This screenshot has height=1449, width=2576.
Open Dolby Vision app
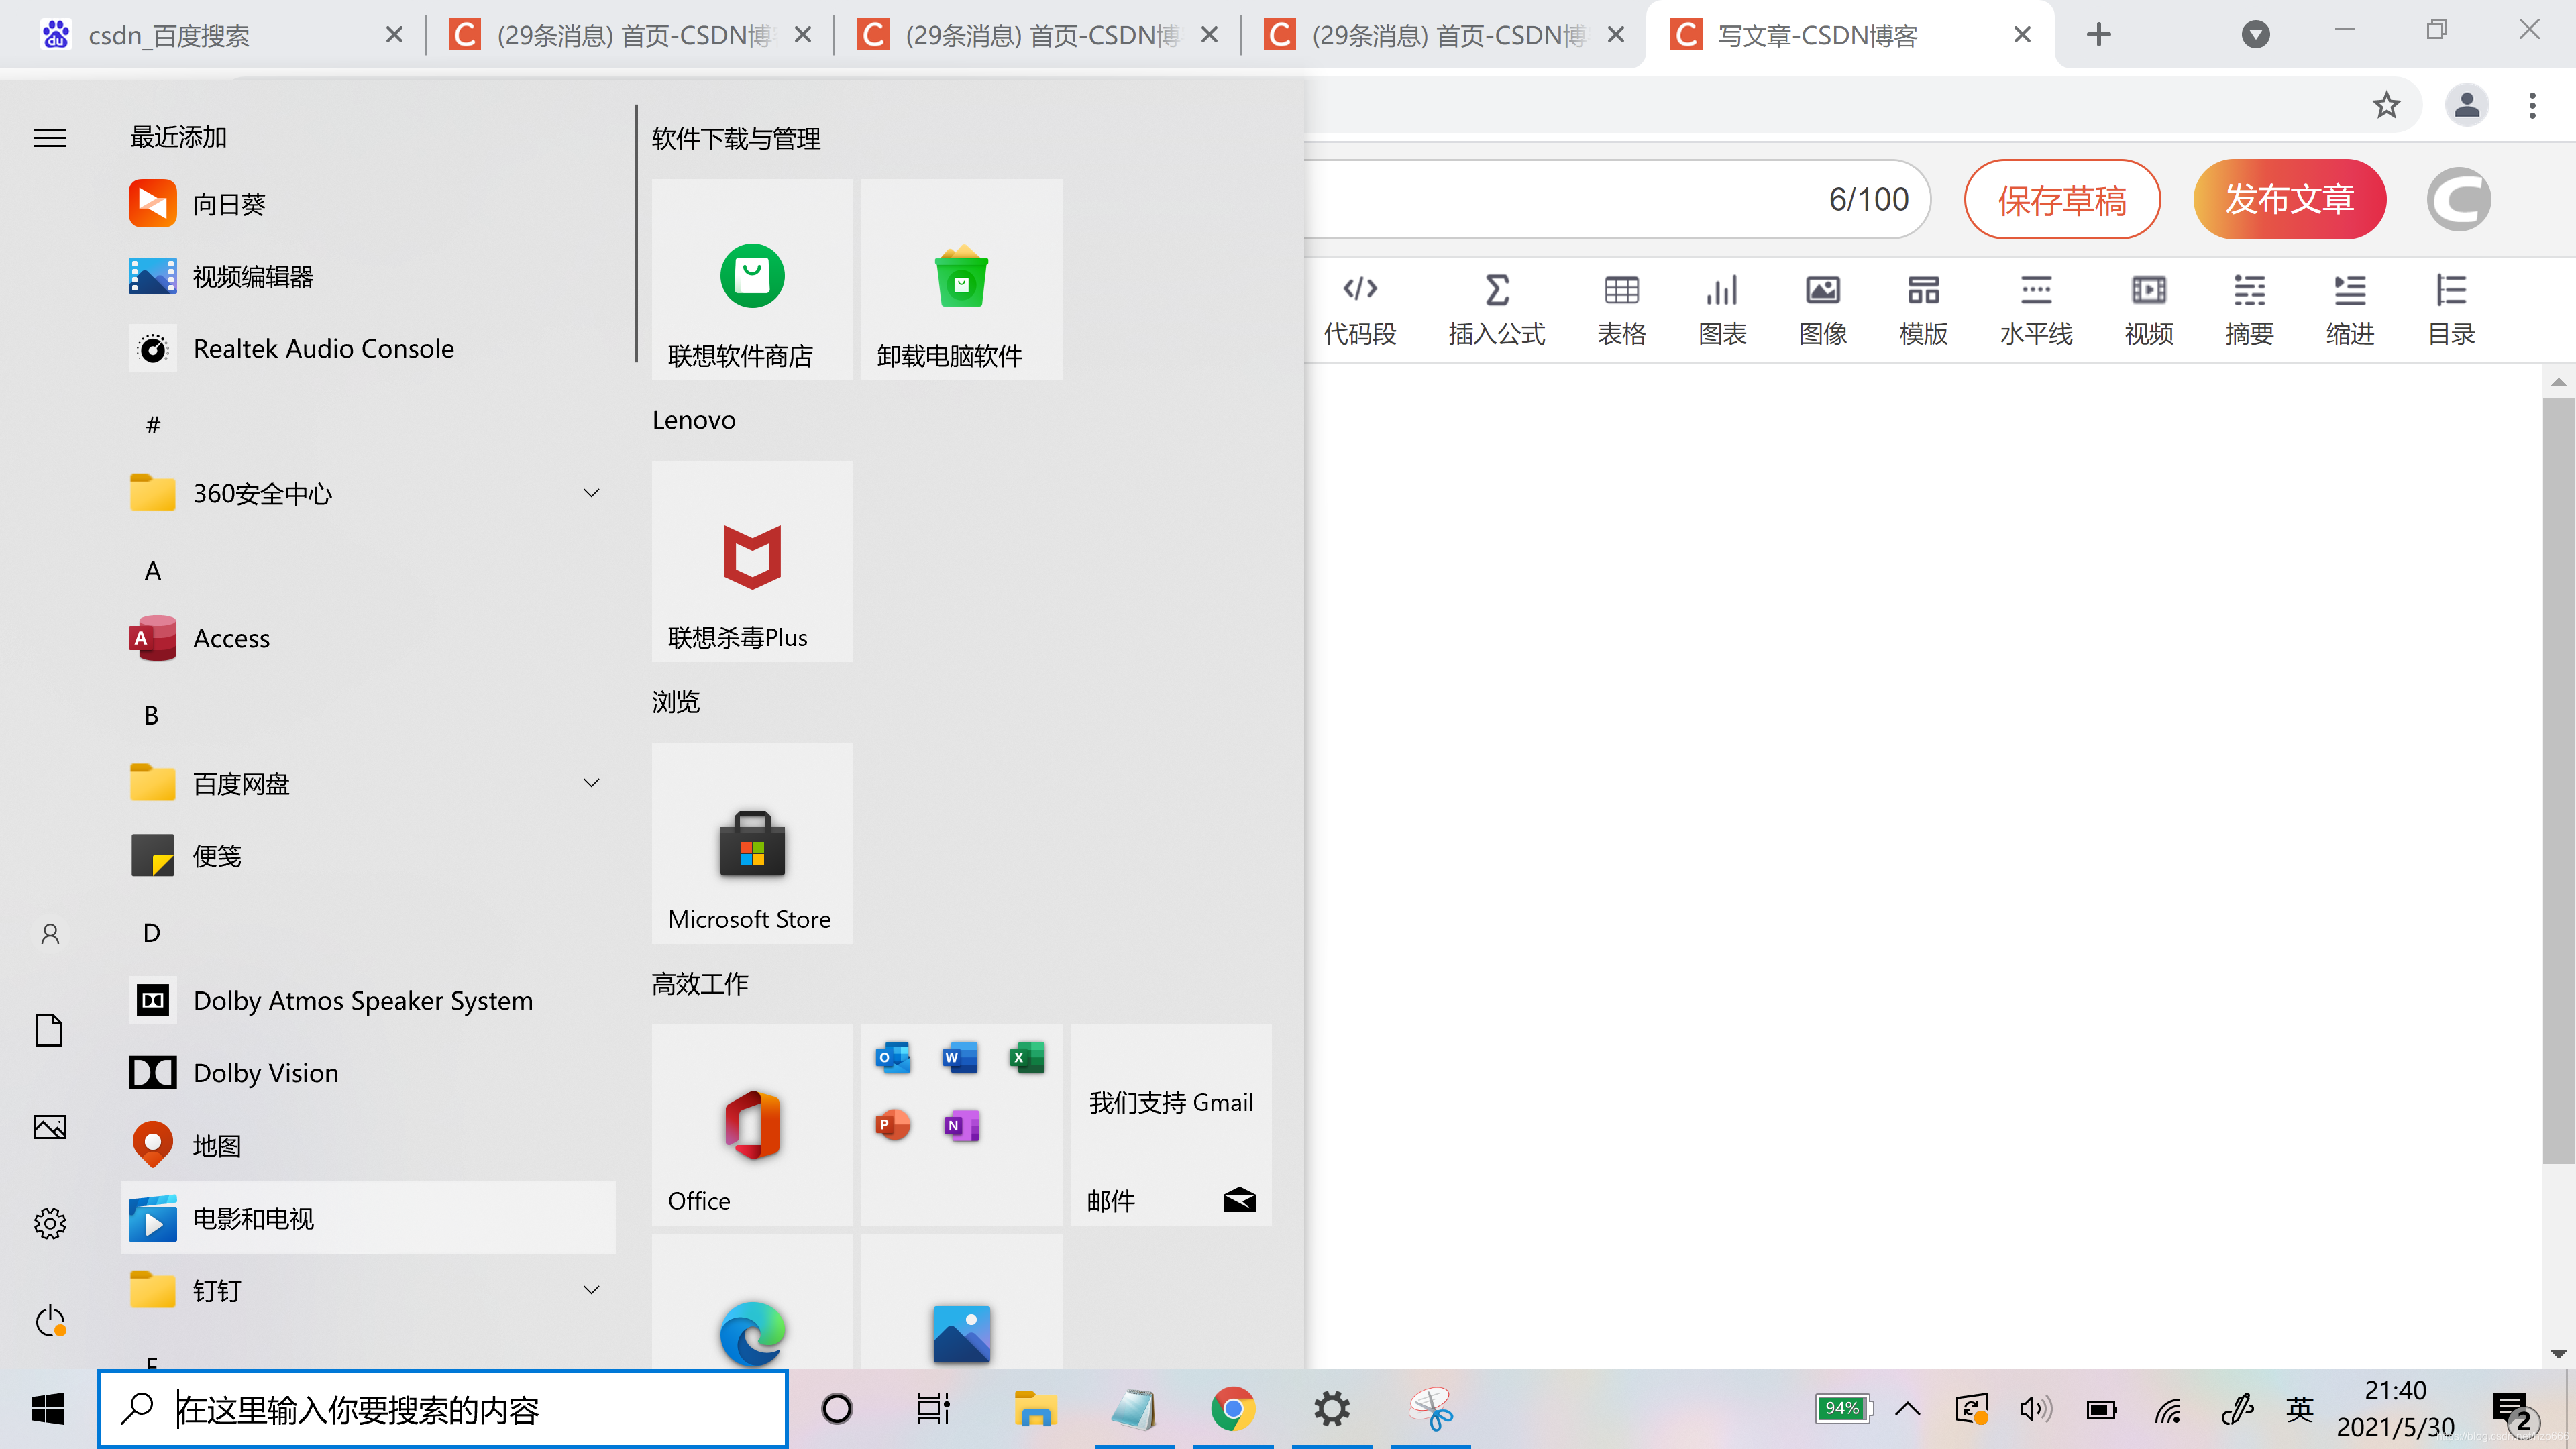(x=367, y=1073)
